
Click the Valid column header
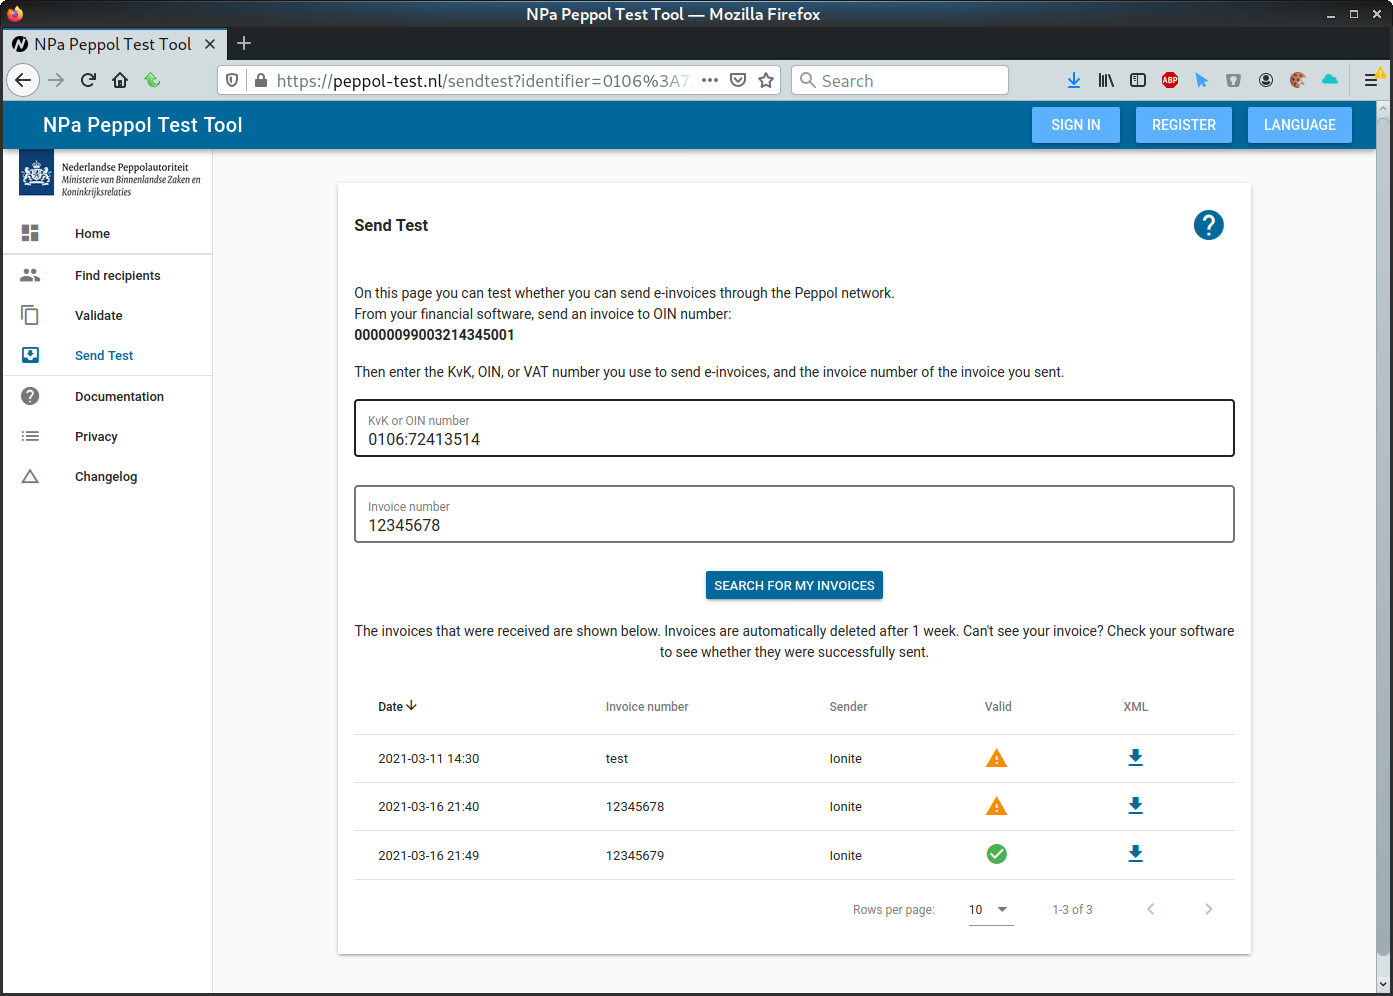click(x=998, y=706)
